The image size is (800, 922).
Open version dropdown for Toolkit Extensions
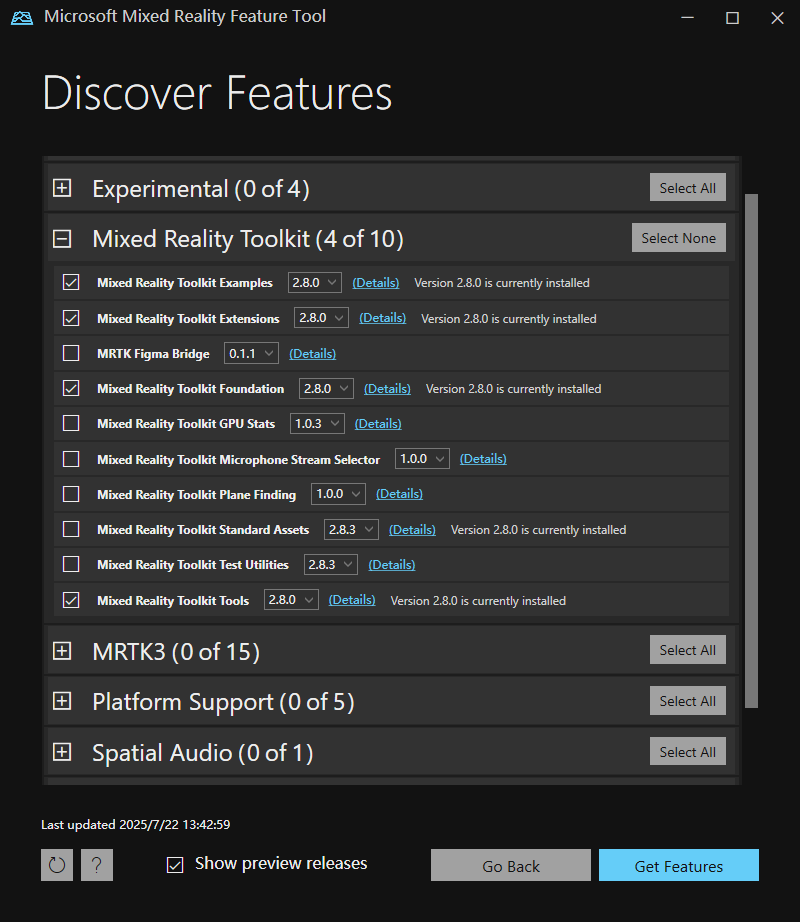click(321, 318)
